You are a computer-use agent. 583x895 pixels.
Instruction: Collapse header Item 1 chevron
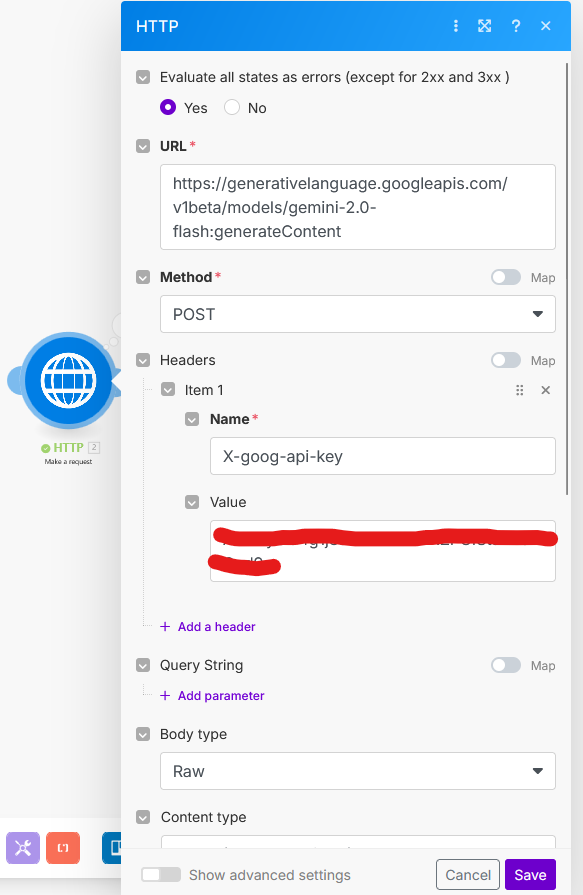[168, 390]
